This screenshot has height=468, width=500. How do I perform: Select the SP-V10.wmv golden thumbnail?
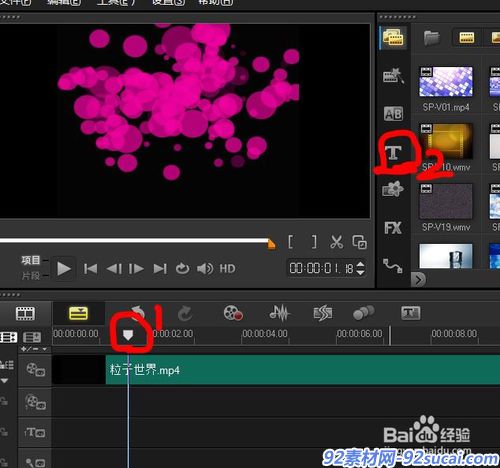pyautogui.click(x=446, y=141)
